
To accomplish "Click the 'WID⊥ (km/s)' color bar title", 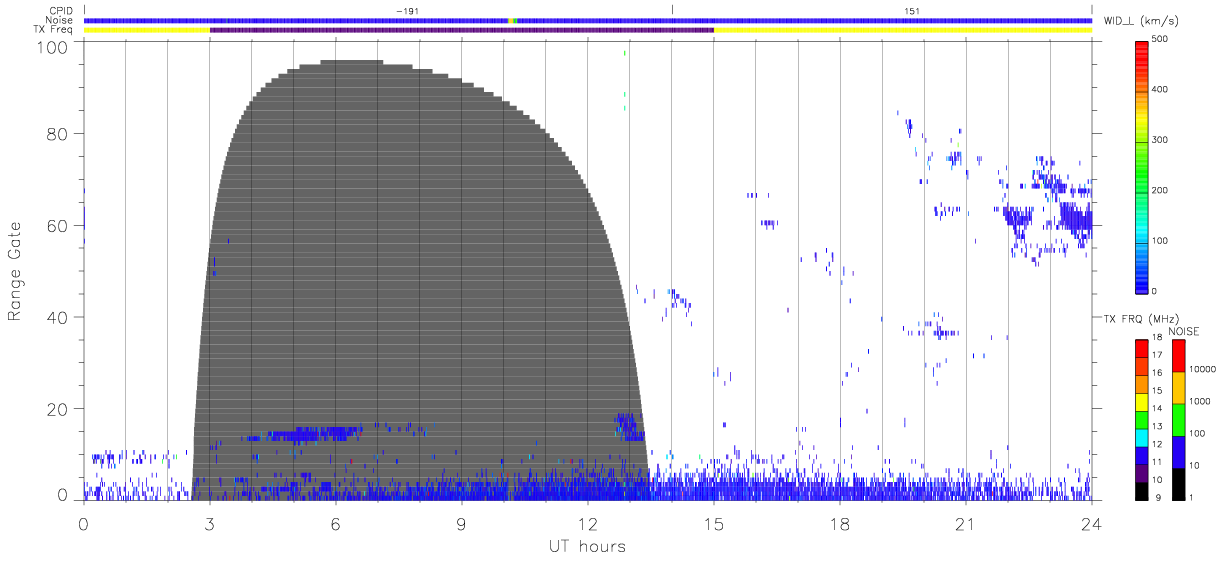I will (x=1142, y=20).
